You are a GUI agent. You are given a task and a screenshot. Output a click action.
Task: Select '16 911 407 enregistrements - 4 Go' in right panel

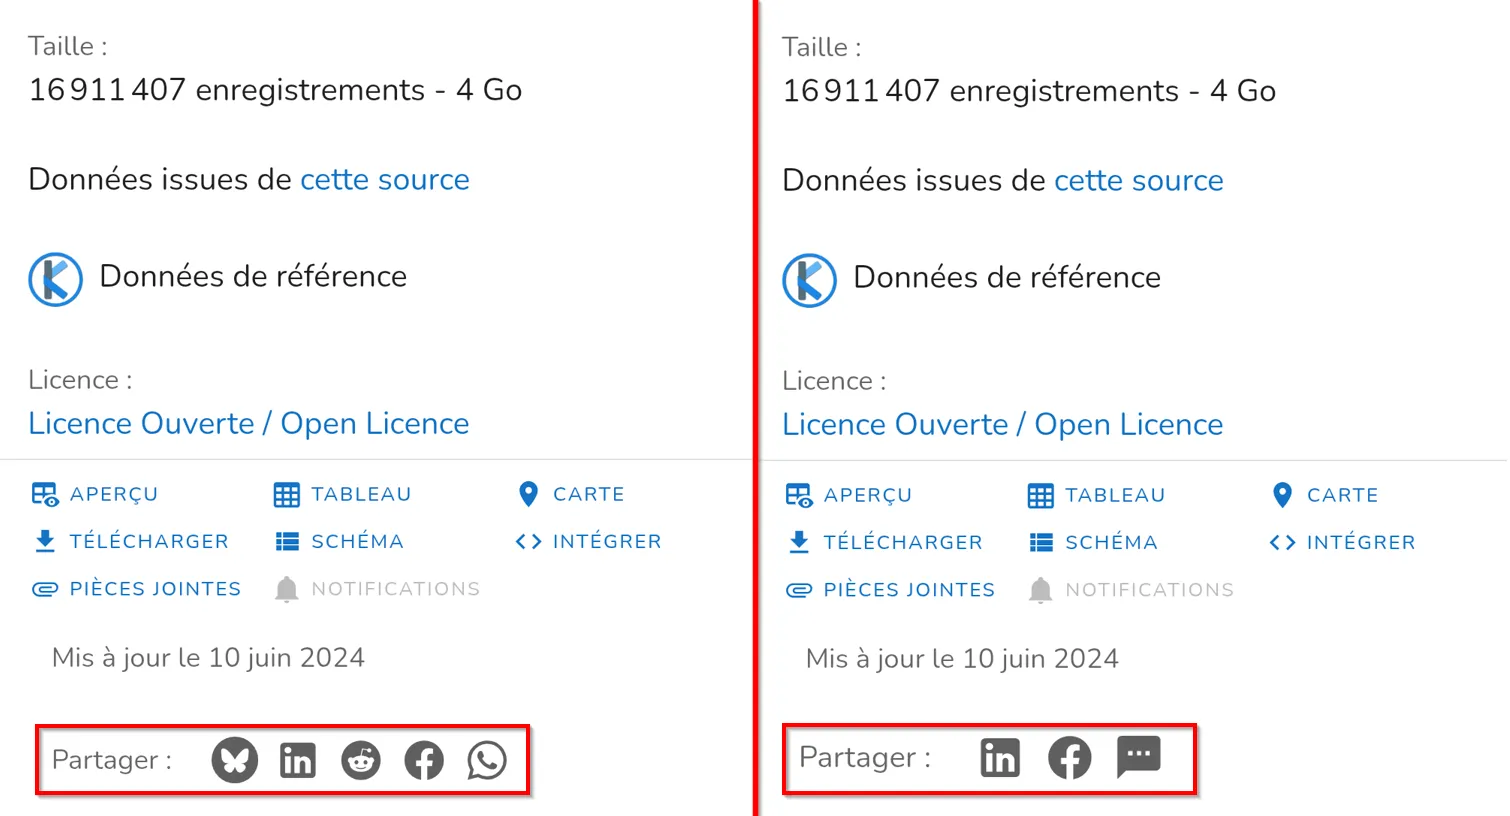(1029, 91)
